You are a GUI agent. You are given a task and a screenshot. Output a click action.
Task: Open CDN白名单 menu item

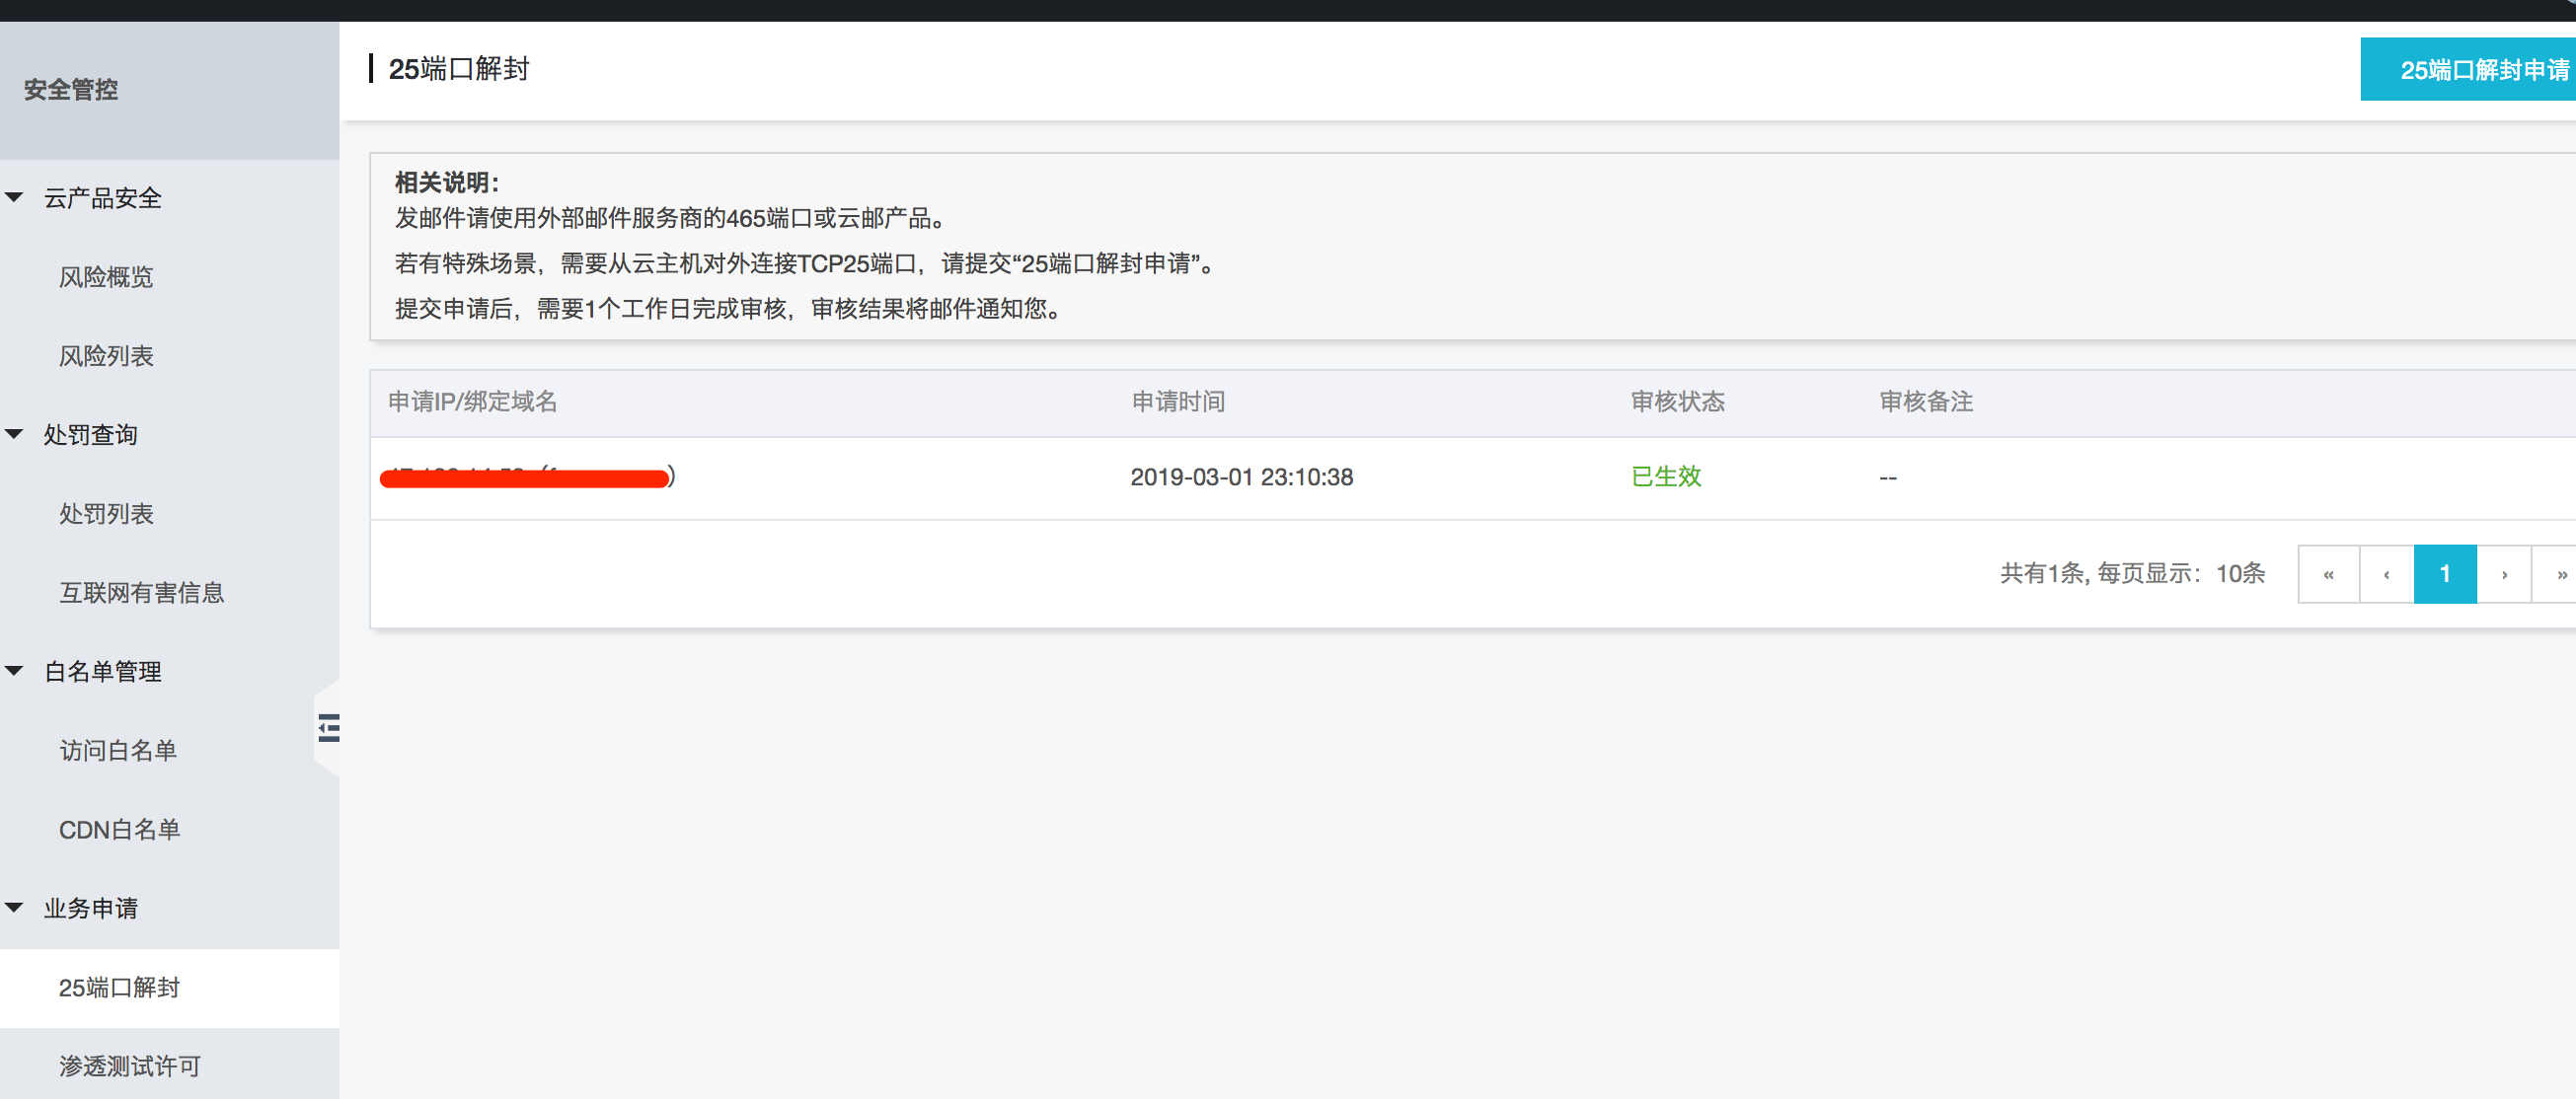click(119, 830)
